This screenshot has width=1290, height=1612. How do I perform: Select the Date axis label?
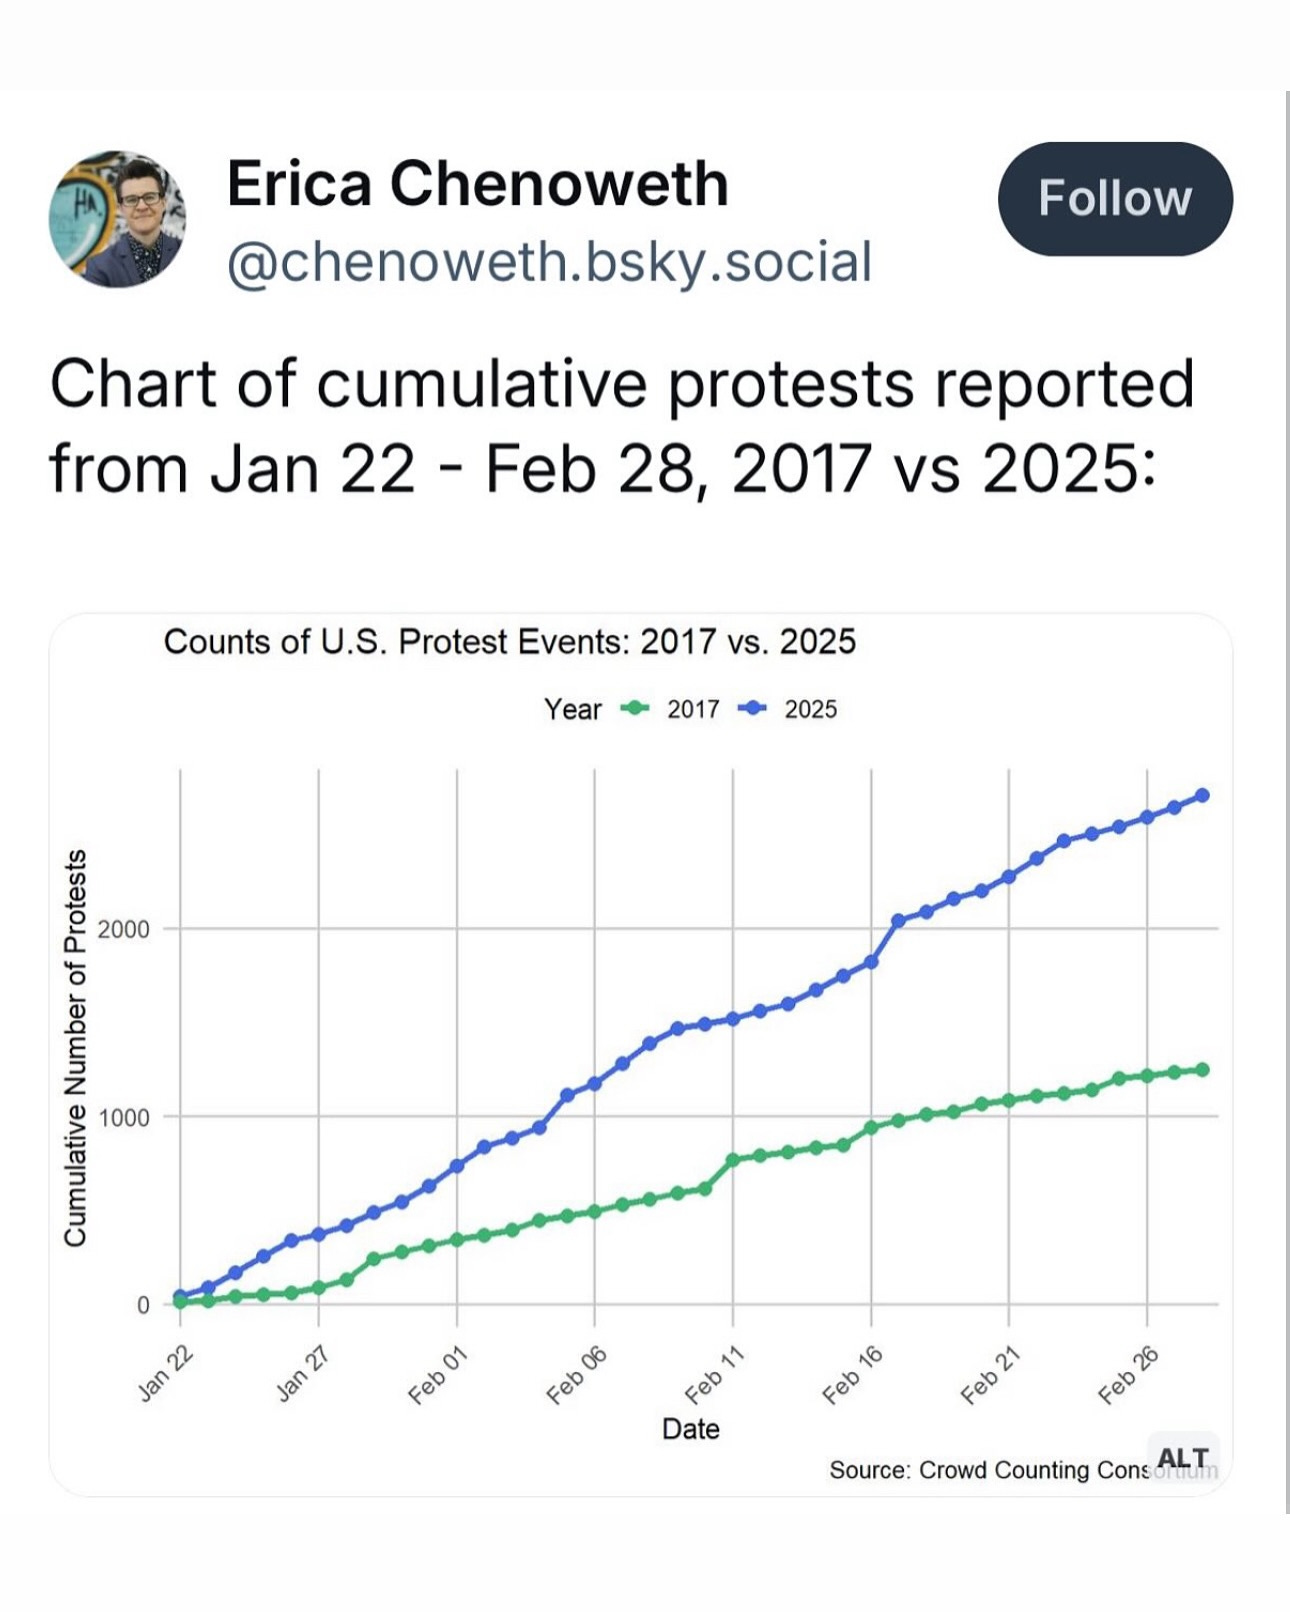[692, 1430]
